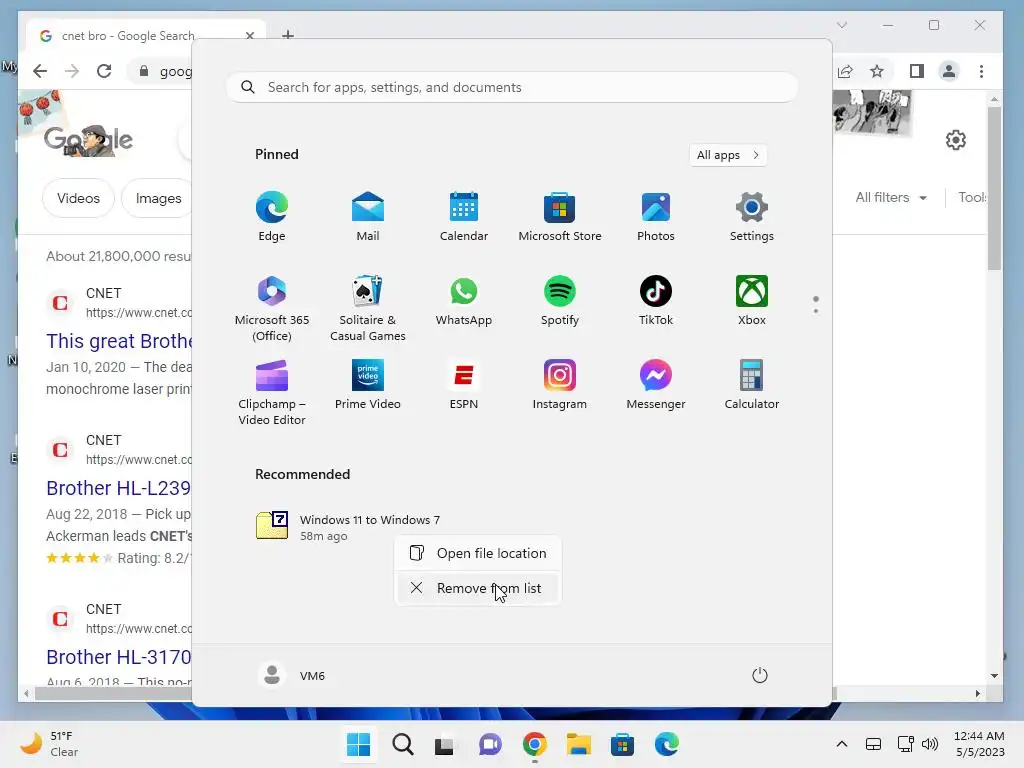Filter Google results by Images
This screenshot has height=768, width=1024.
pos(158,198)
